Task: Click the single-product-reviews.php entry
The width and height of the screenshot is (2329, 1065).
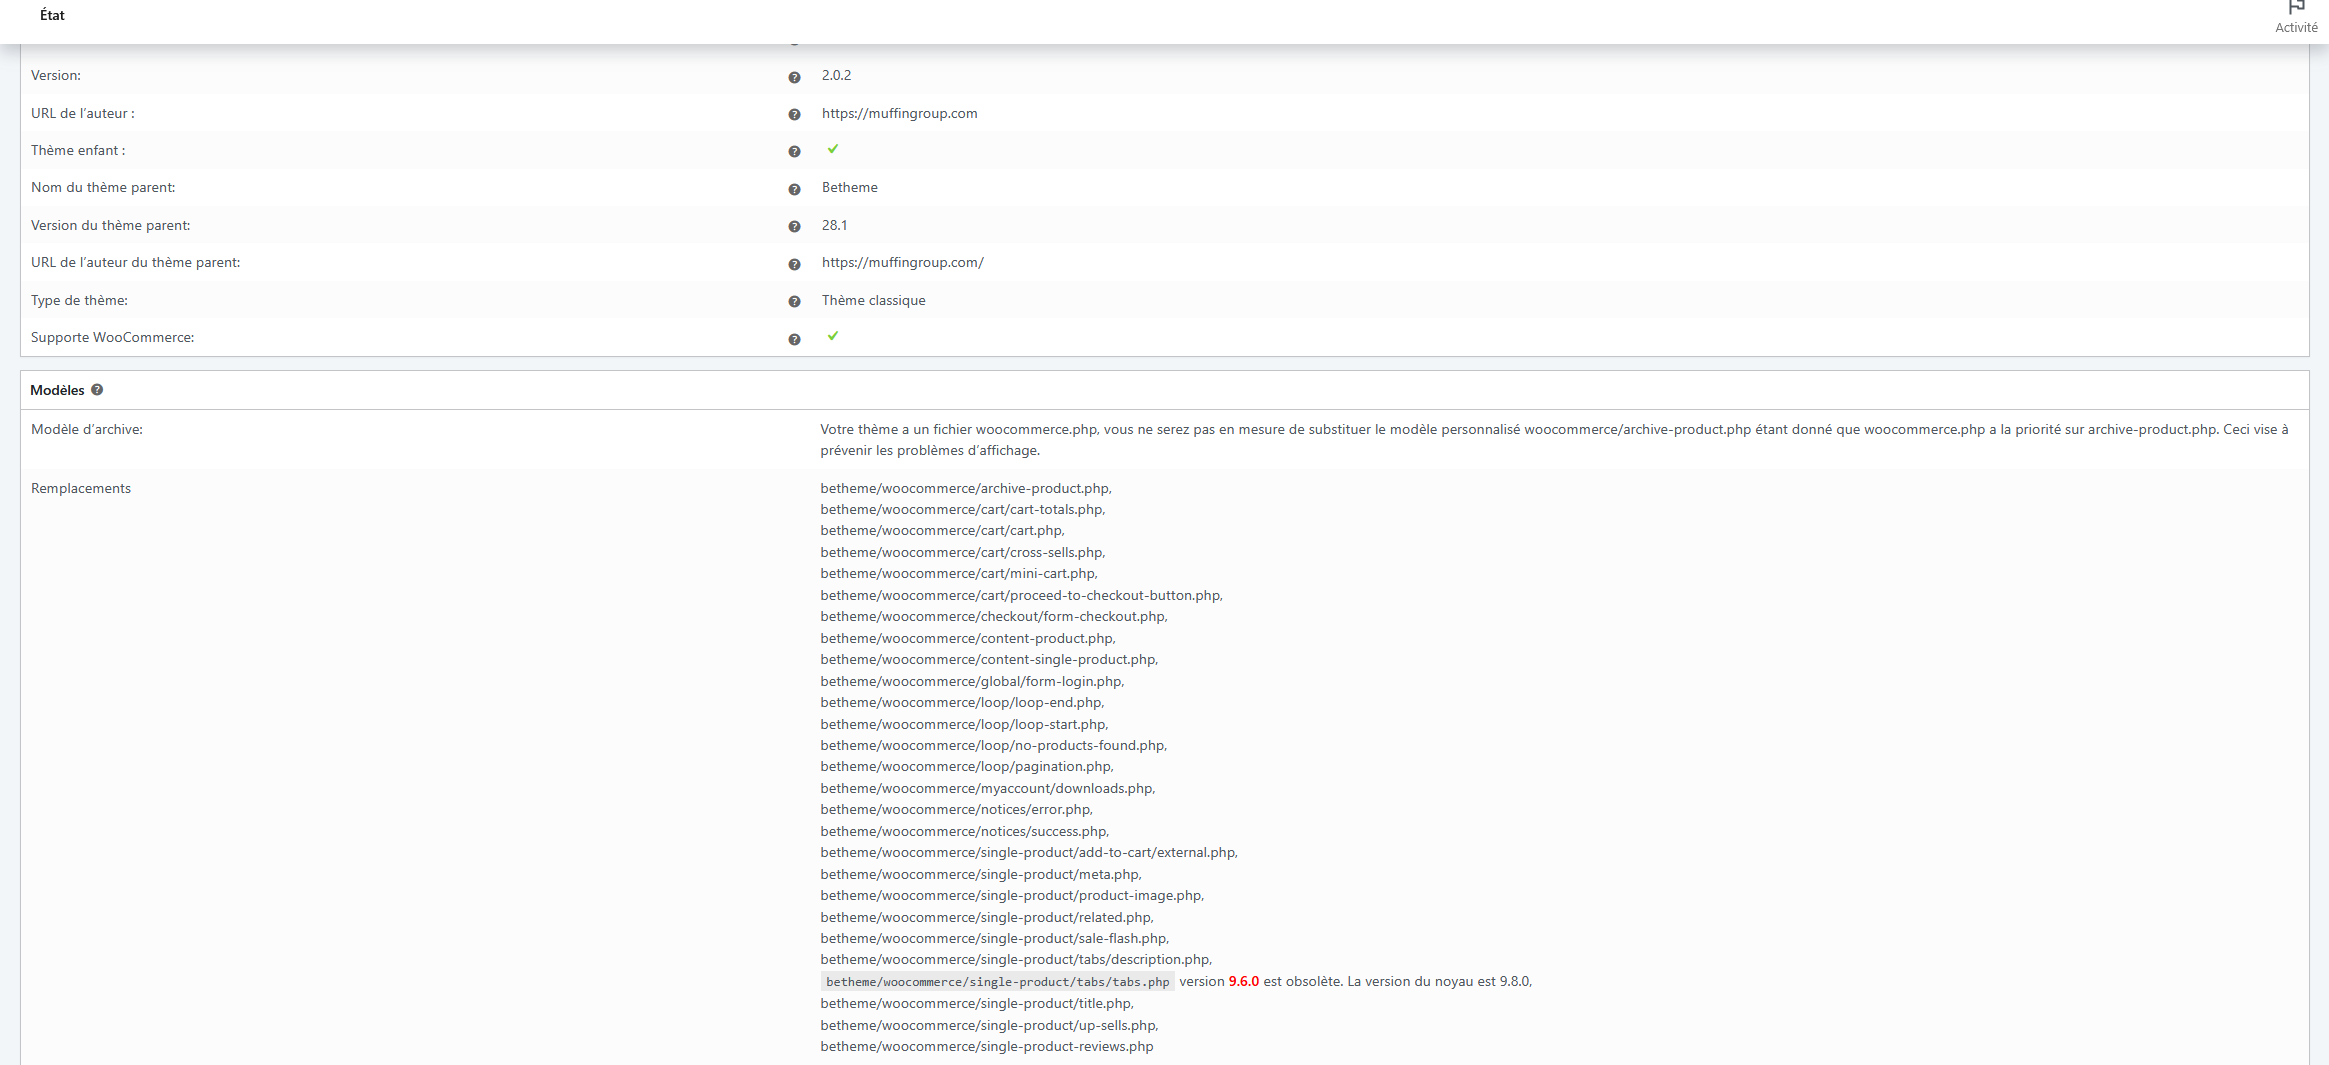Action: coord(986,1046)
